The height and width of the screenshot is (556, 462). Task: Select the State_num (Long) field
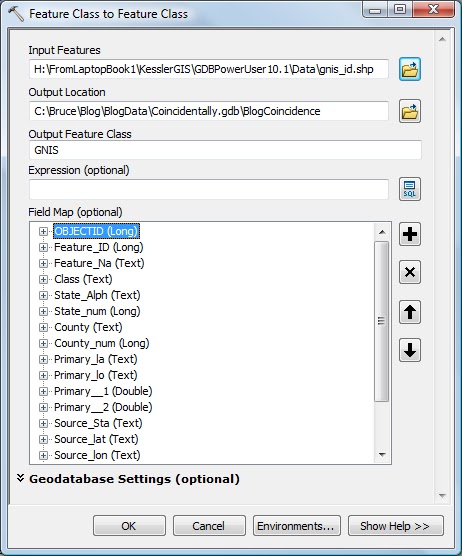(97, 311)
